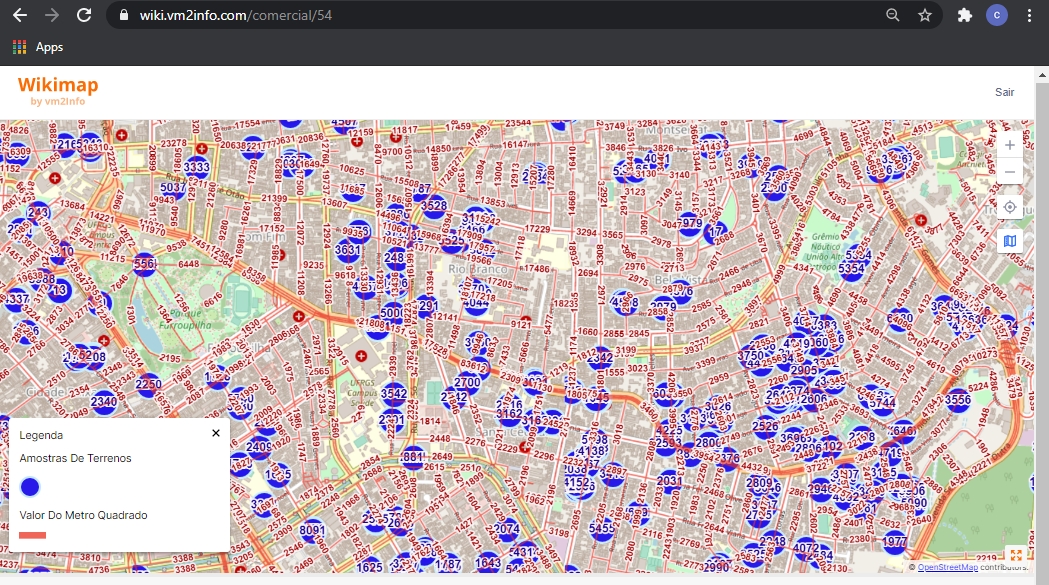Open the Apps bookmarks shortcut

click(38, 47)
